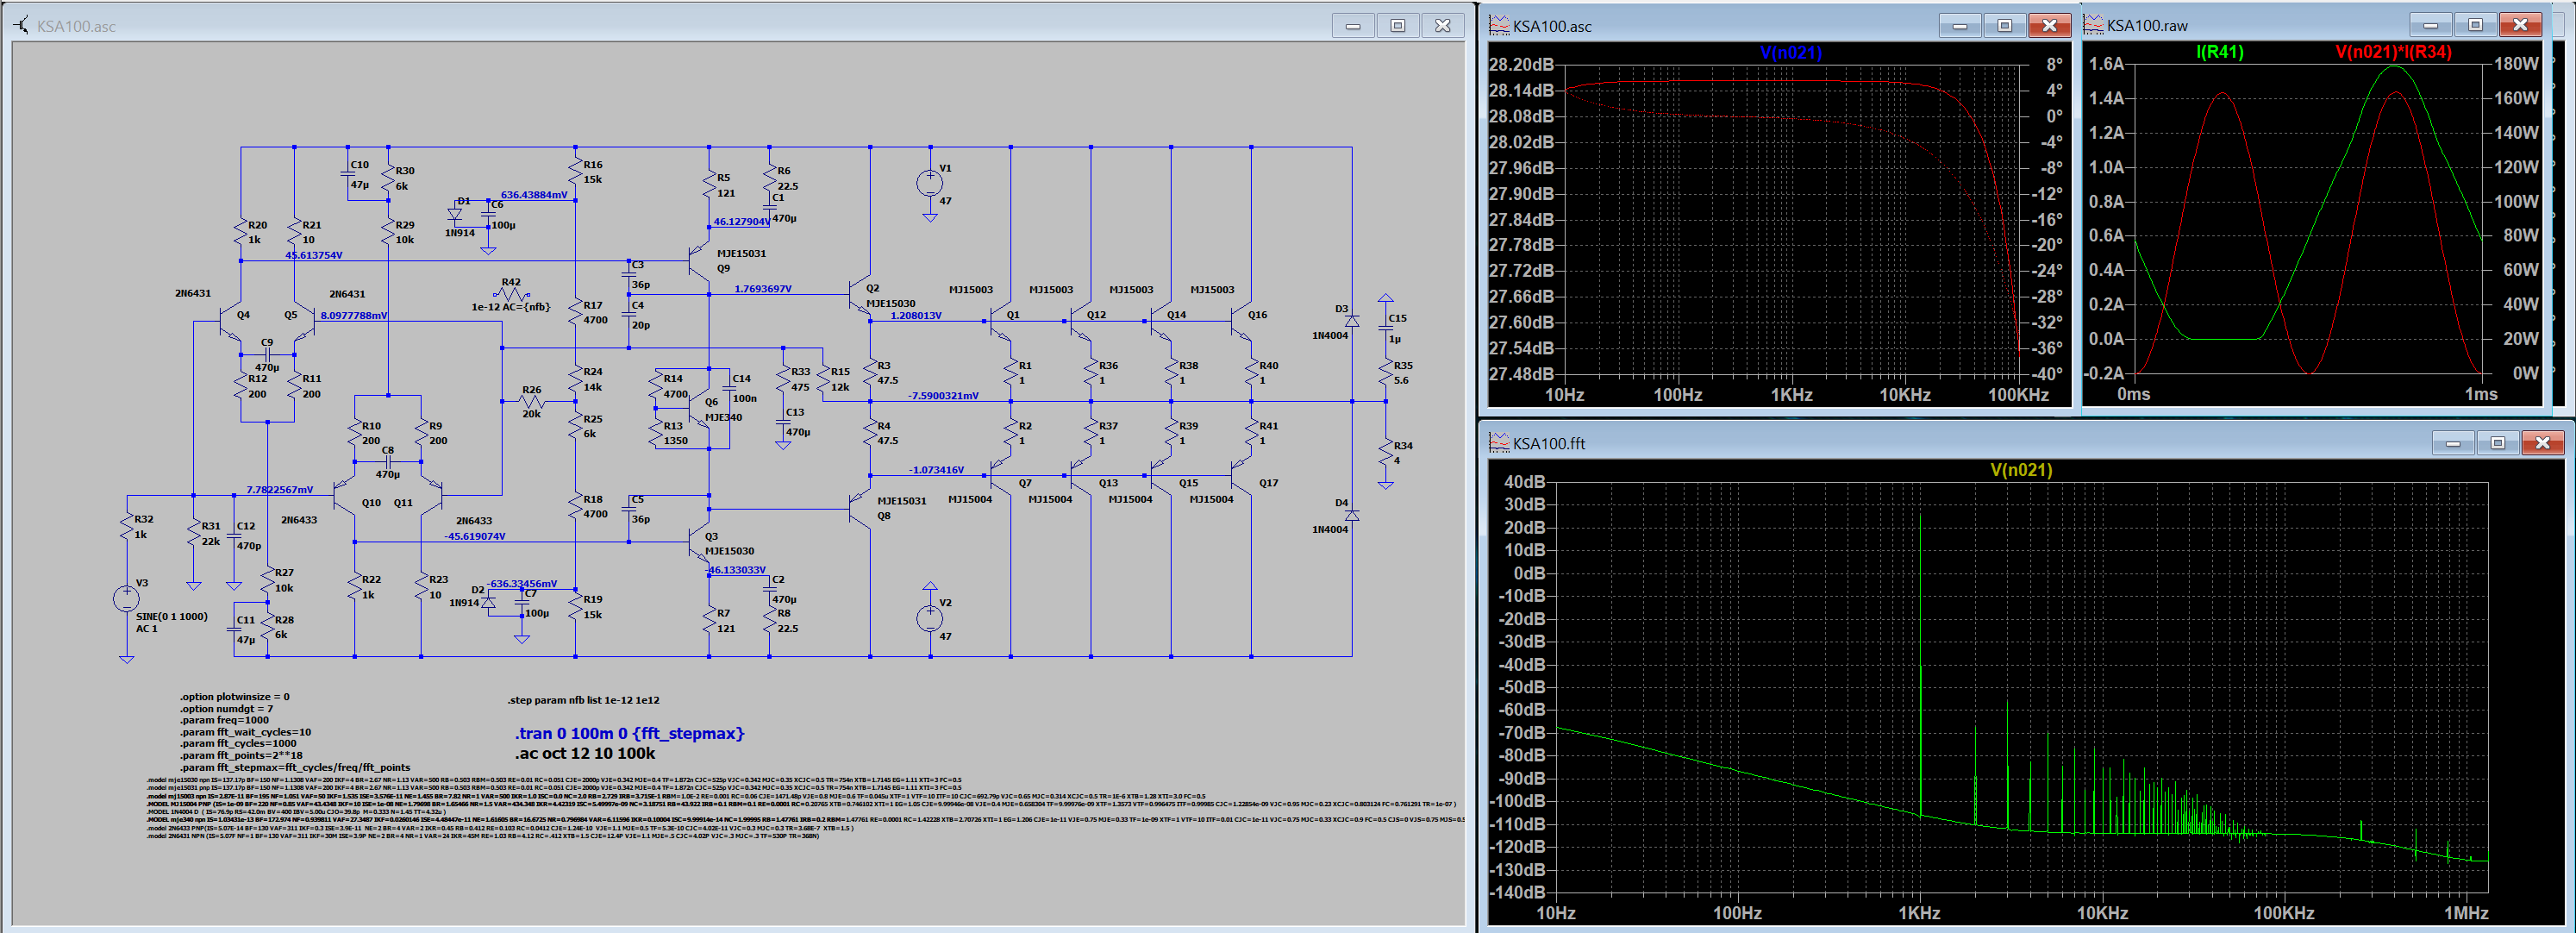The width and height of the screenshot is (2576, 933).
Task: Close the KSA100.raw plot window
Action: 2519,25
